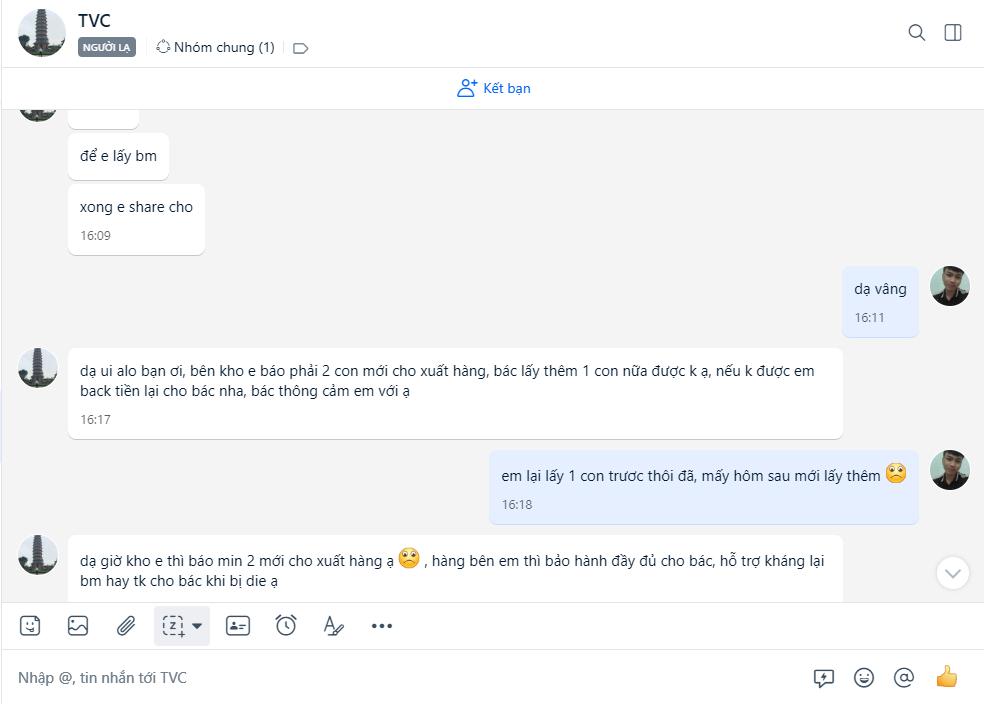Open the emoji picker
The height and width of the screenshot is (704, 984).
(x=864, y=678)
